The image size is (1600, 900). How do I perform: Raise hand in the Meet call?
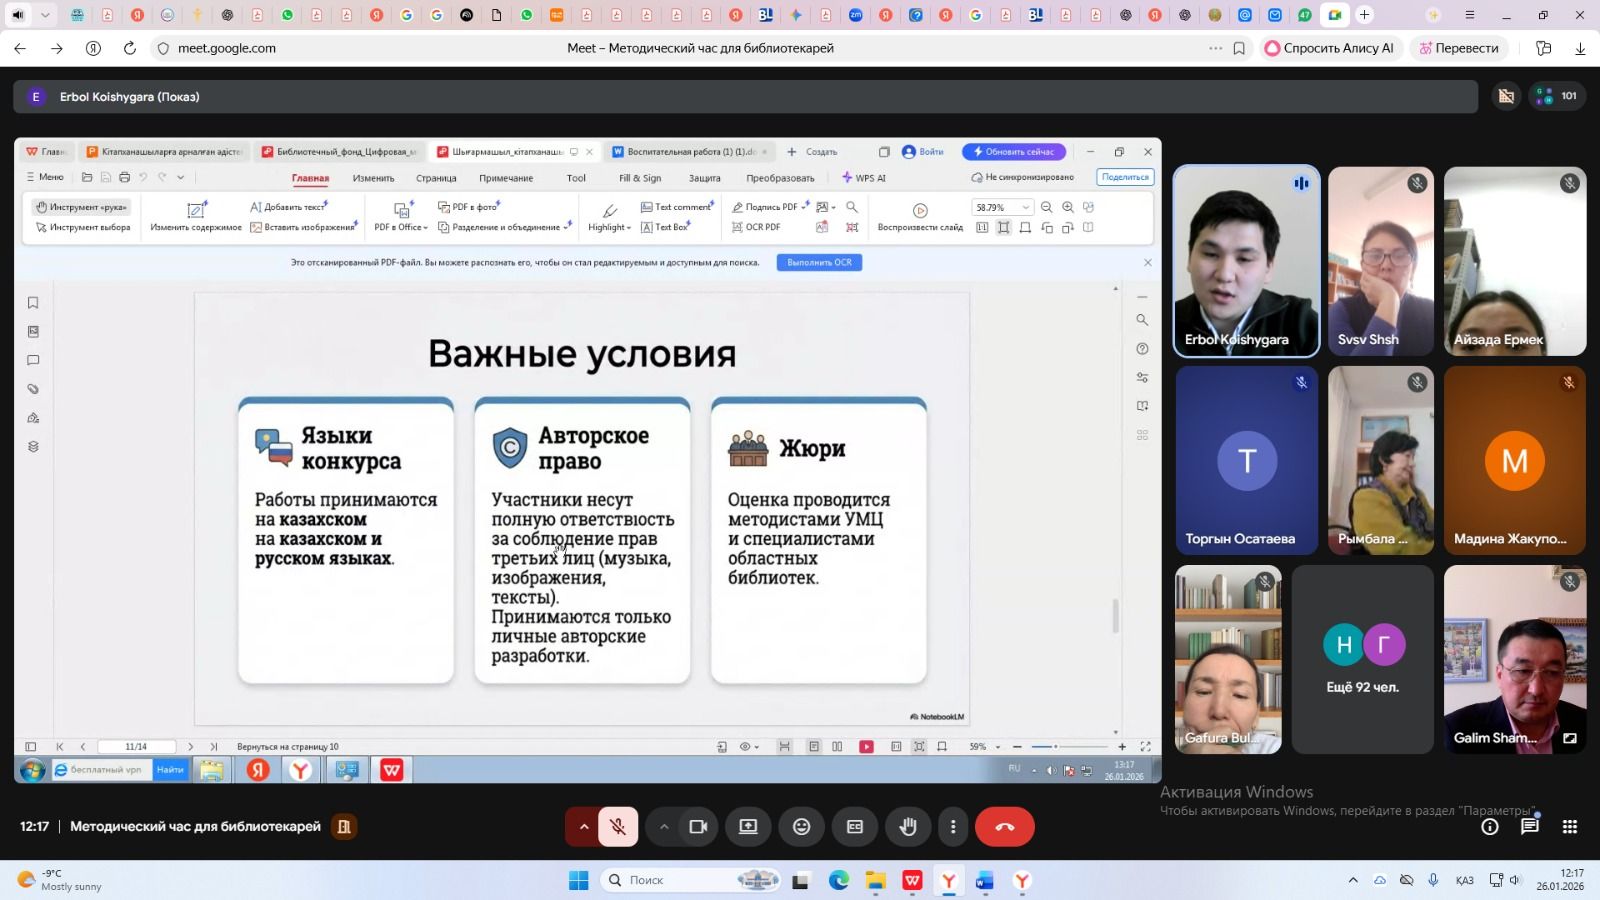click(x=908, y=827)
